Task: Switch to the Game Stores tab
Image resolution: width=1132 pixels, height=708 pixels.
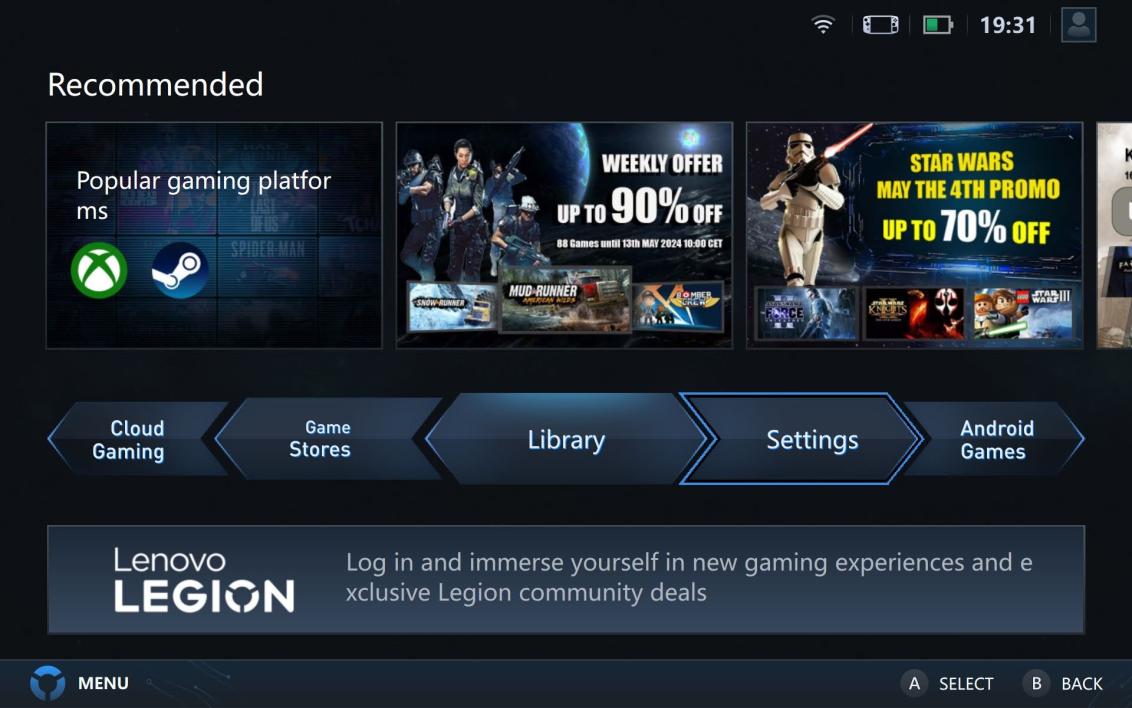Action: click(325, 438)
